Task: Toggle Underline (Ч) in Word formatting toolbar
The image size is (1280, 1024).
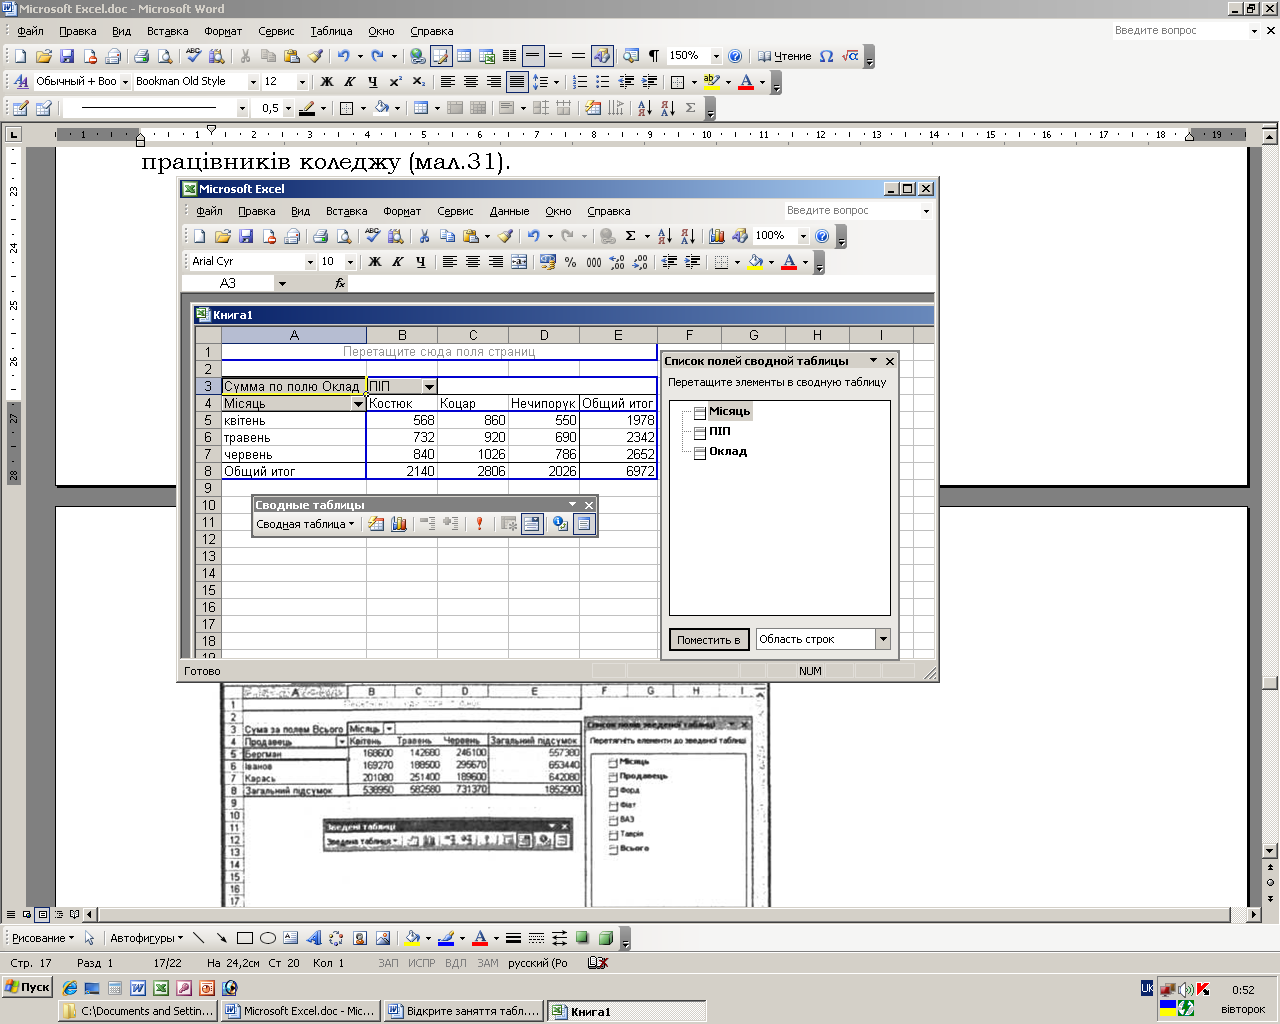Action: (372, 82)
